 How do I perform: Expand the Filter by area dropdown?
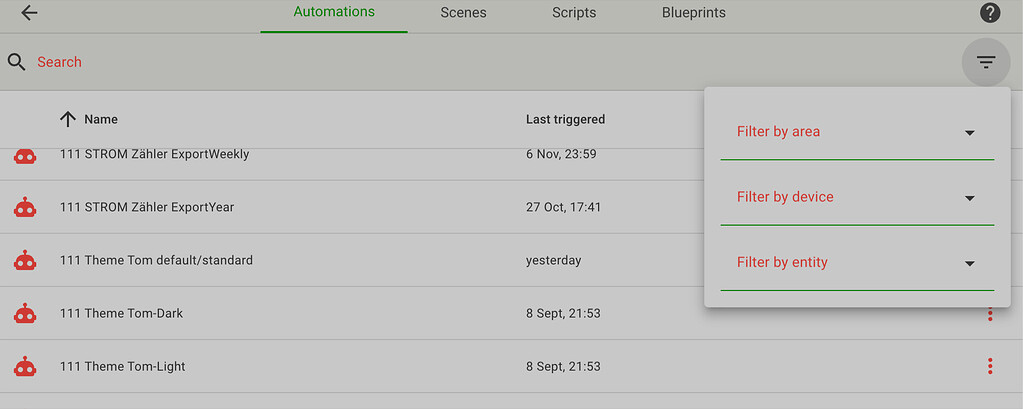[857, 132]
